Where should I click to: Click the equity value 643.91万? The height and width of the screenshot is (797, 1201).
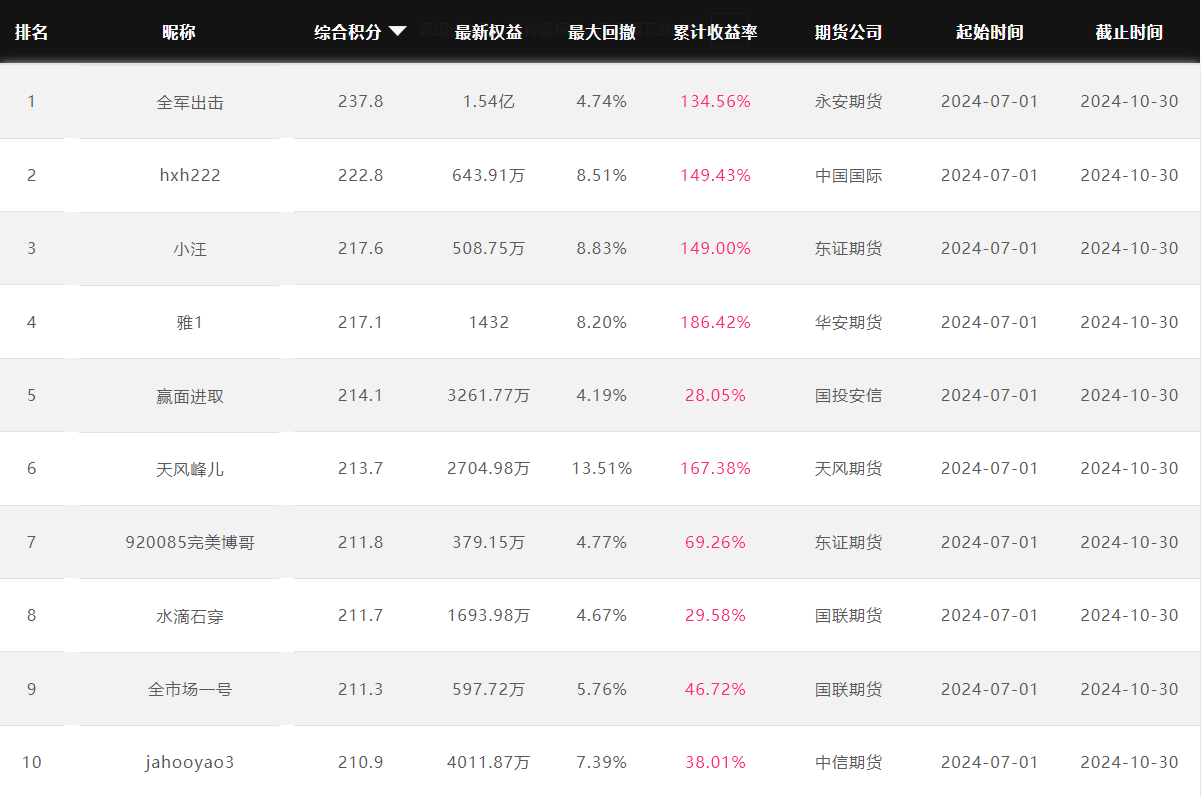489,175
